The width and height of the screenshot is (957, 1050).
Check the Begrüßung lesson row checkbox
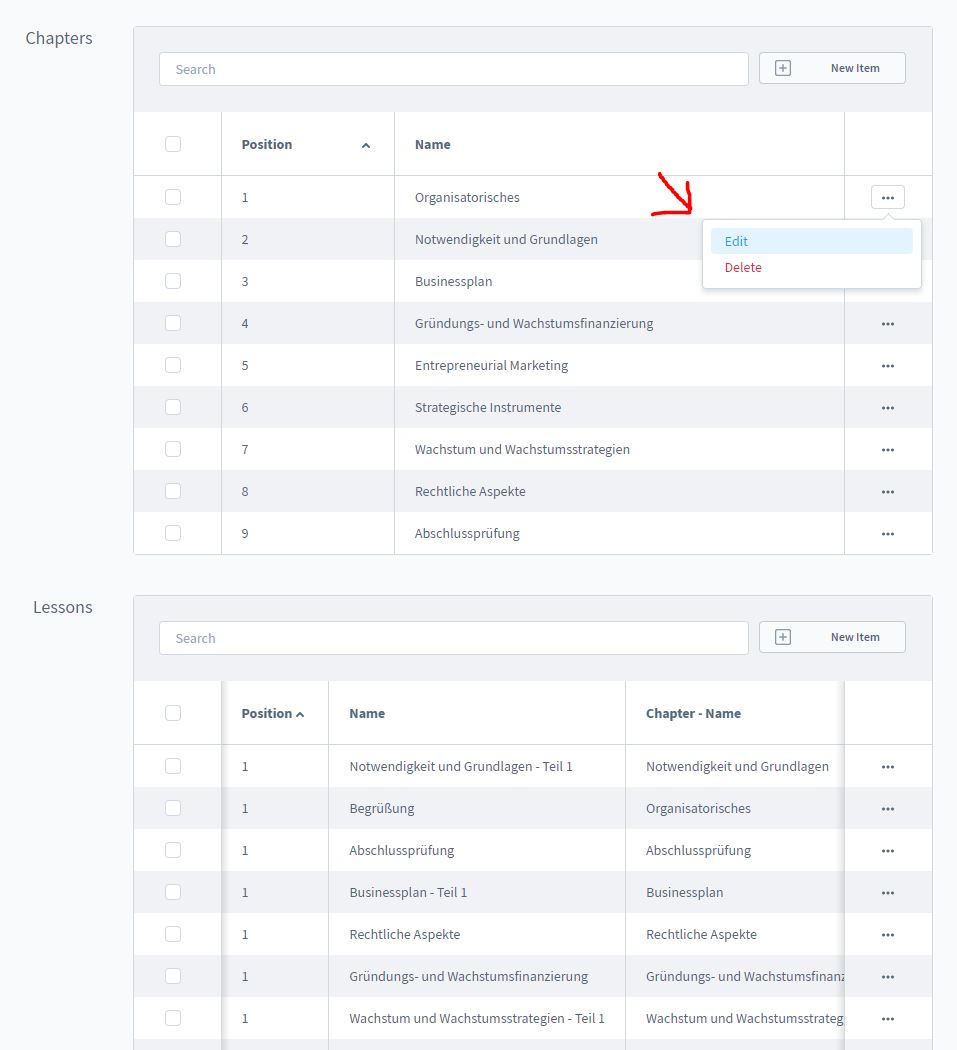point(173,808)
